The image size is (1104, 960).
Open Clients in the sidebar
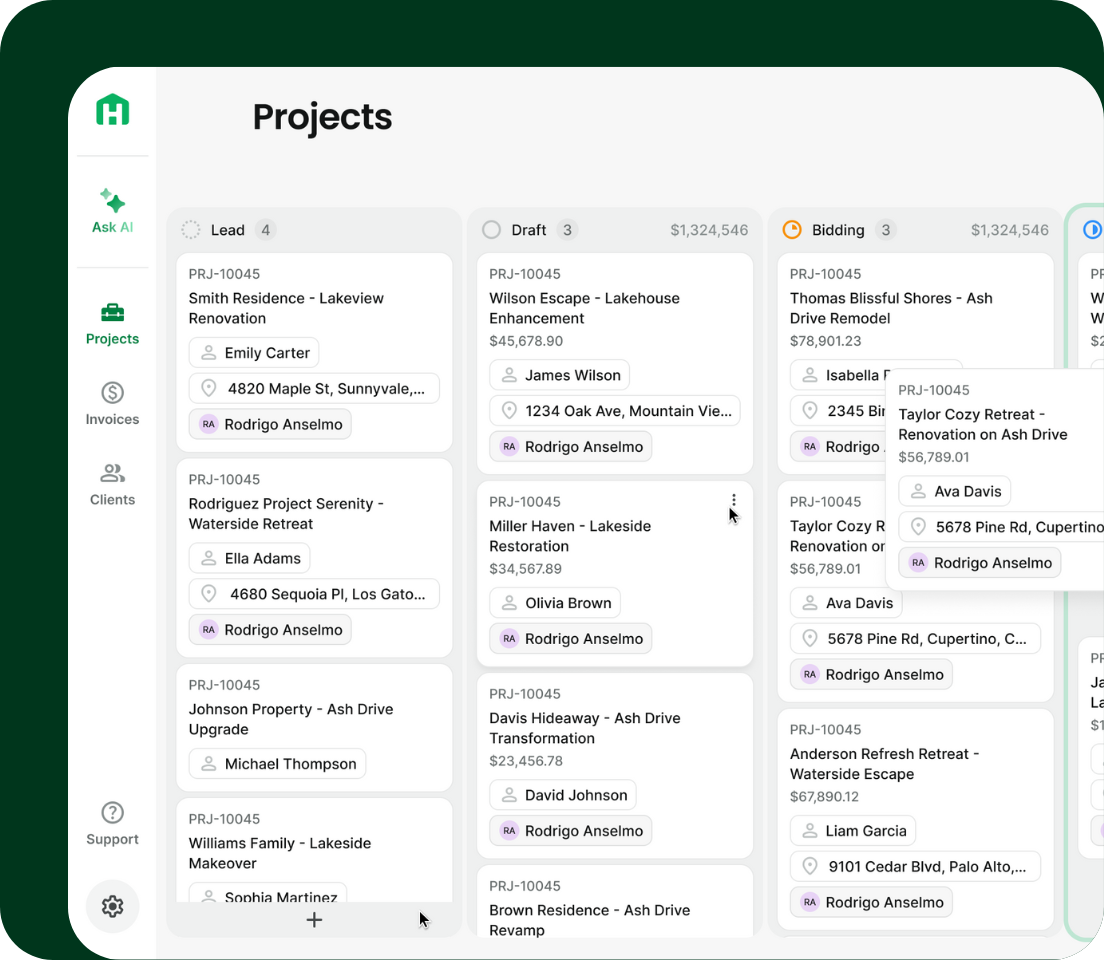113,484
